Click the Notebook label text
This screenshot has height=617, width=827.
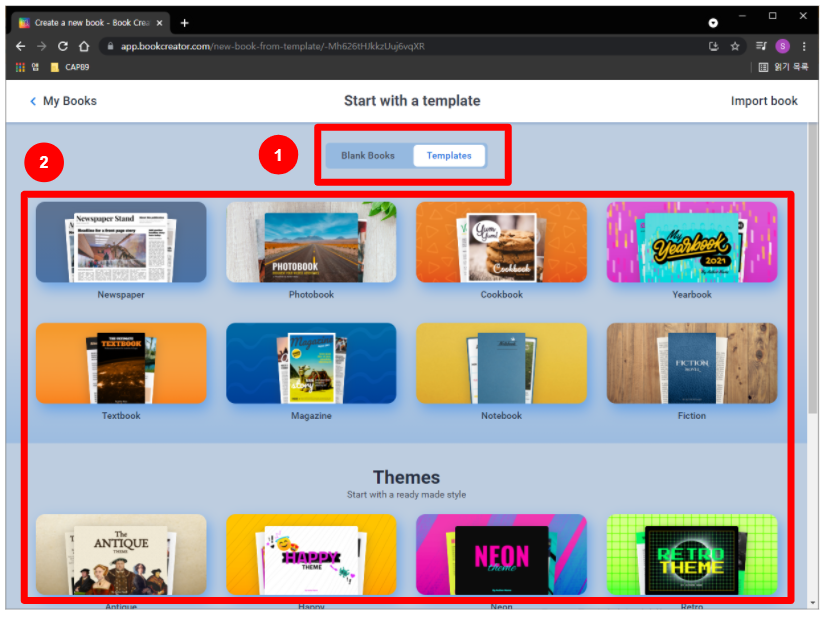coord(502,416)
